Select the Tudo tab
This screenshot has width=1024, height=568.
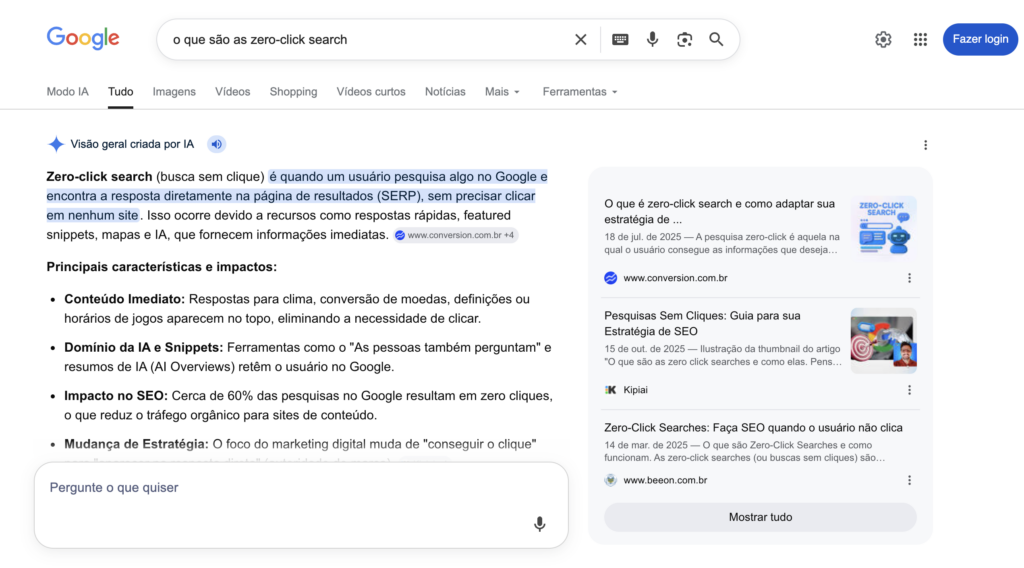[x=120, y=91]
